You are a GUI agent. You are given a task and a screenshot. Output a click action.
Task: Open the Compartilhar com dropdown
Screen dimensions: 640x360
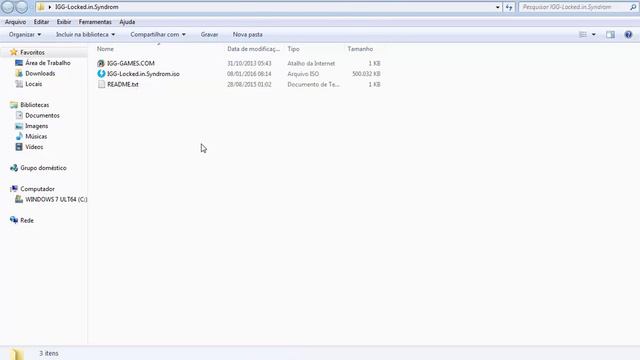(x=158, y=35)
